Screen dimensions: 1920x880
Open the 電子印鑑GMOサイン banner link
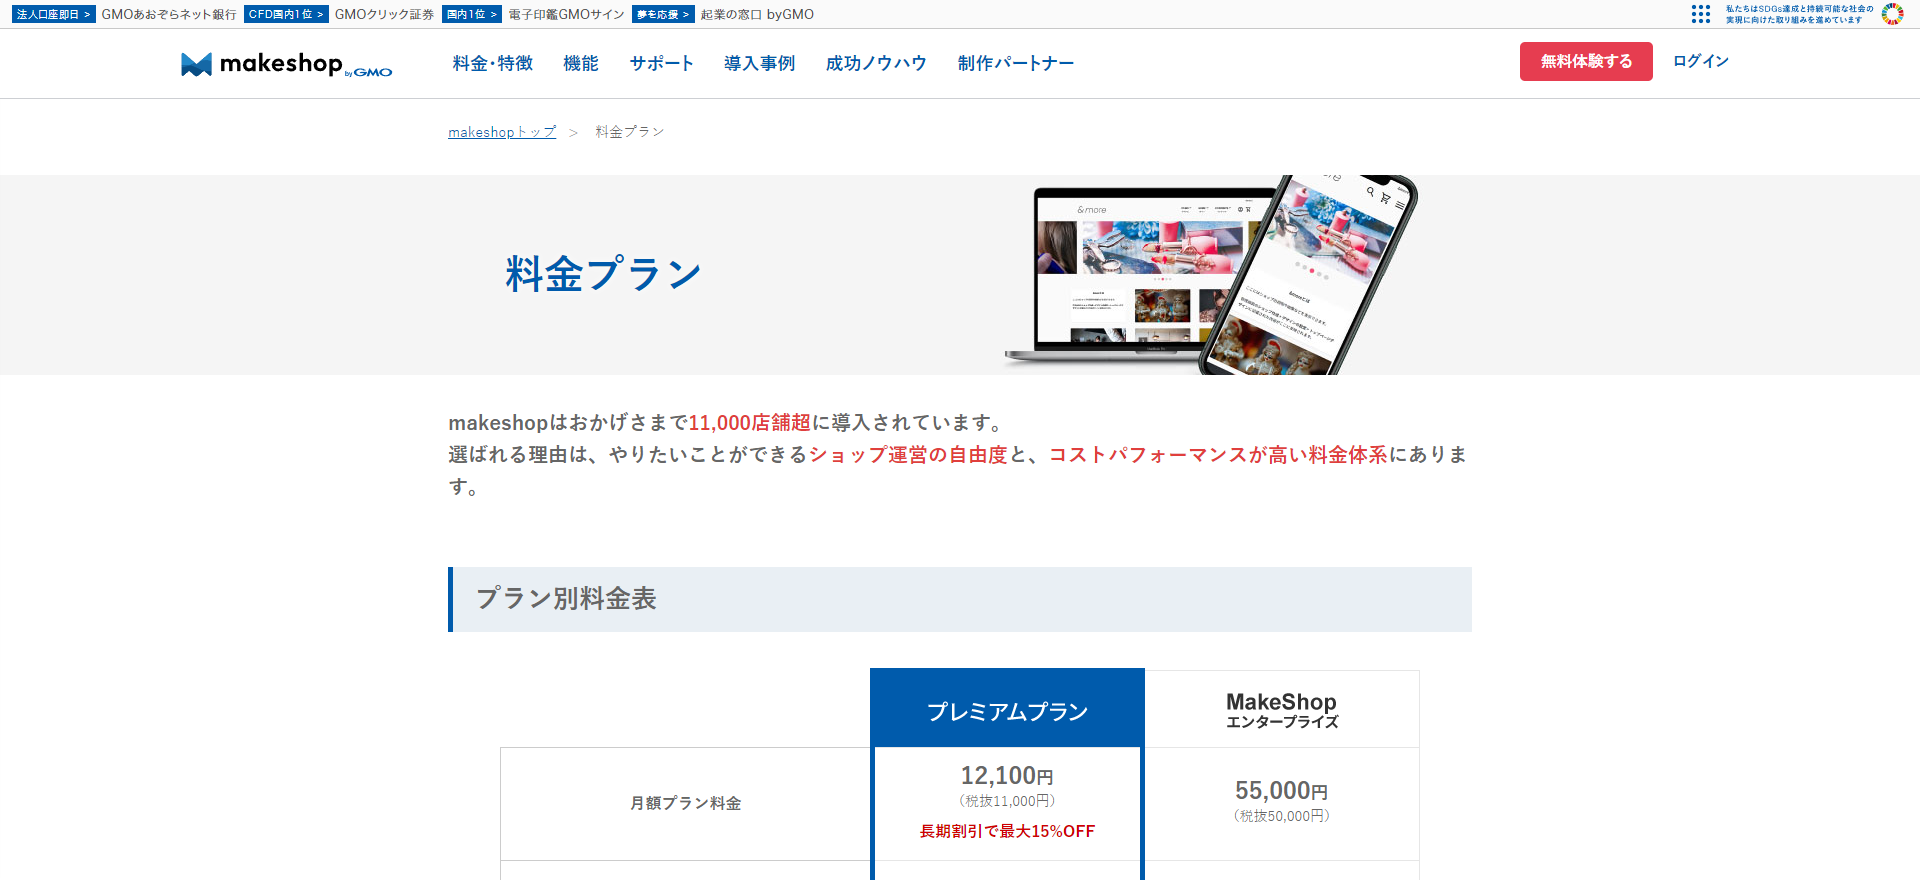coord(566,14)
